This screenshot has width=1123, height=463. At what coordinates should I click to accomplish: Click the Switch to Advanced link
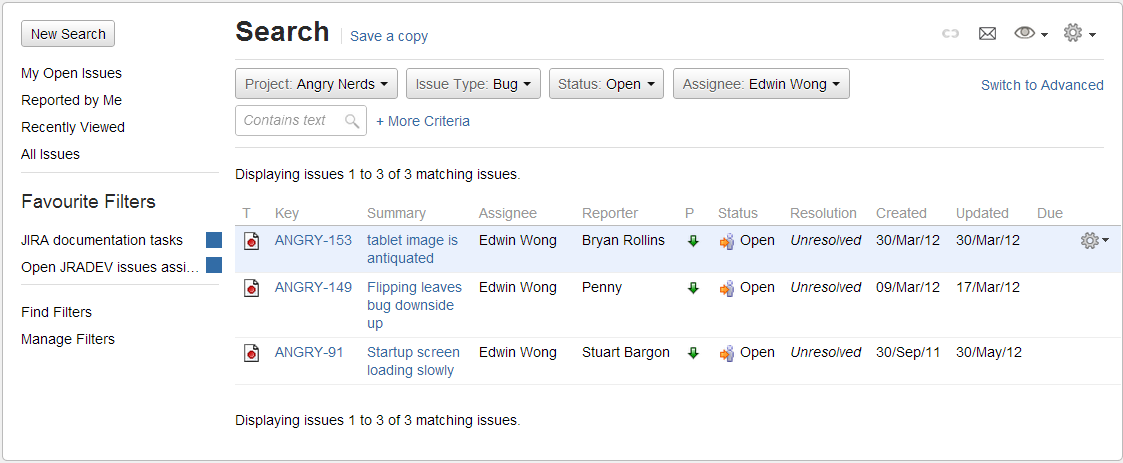(x=1042, y=85)
